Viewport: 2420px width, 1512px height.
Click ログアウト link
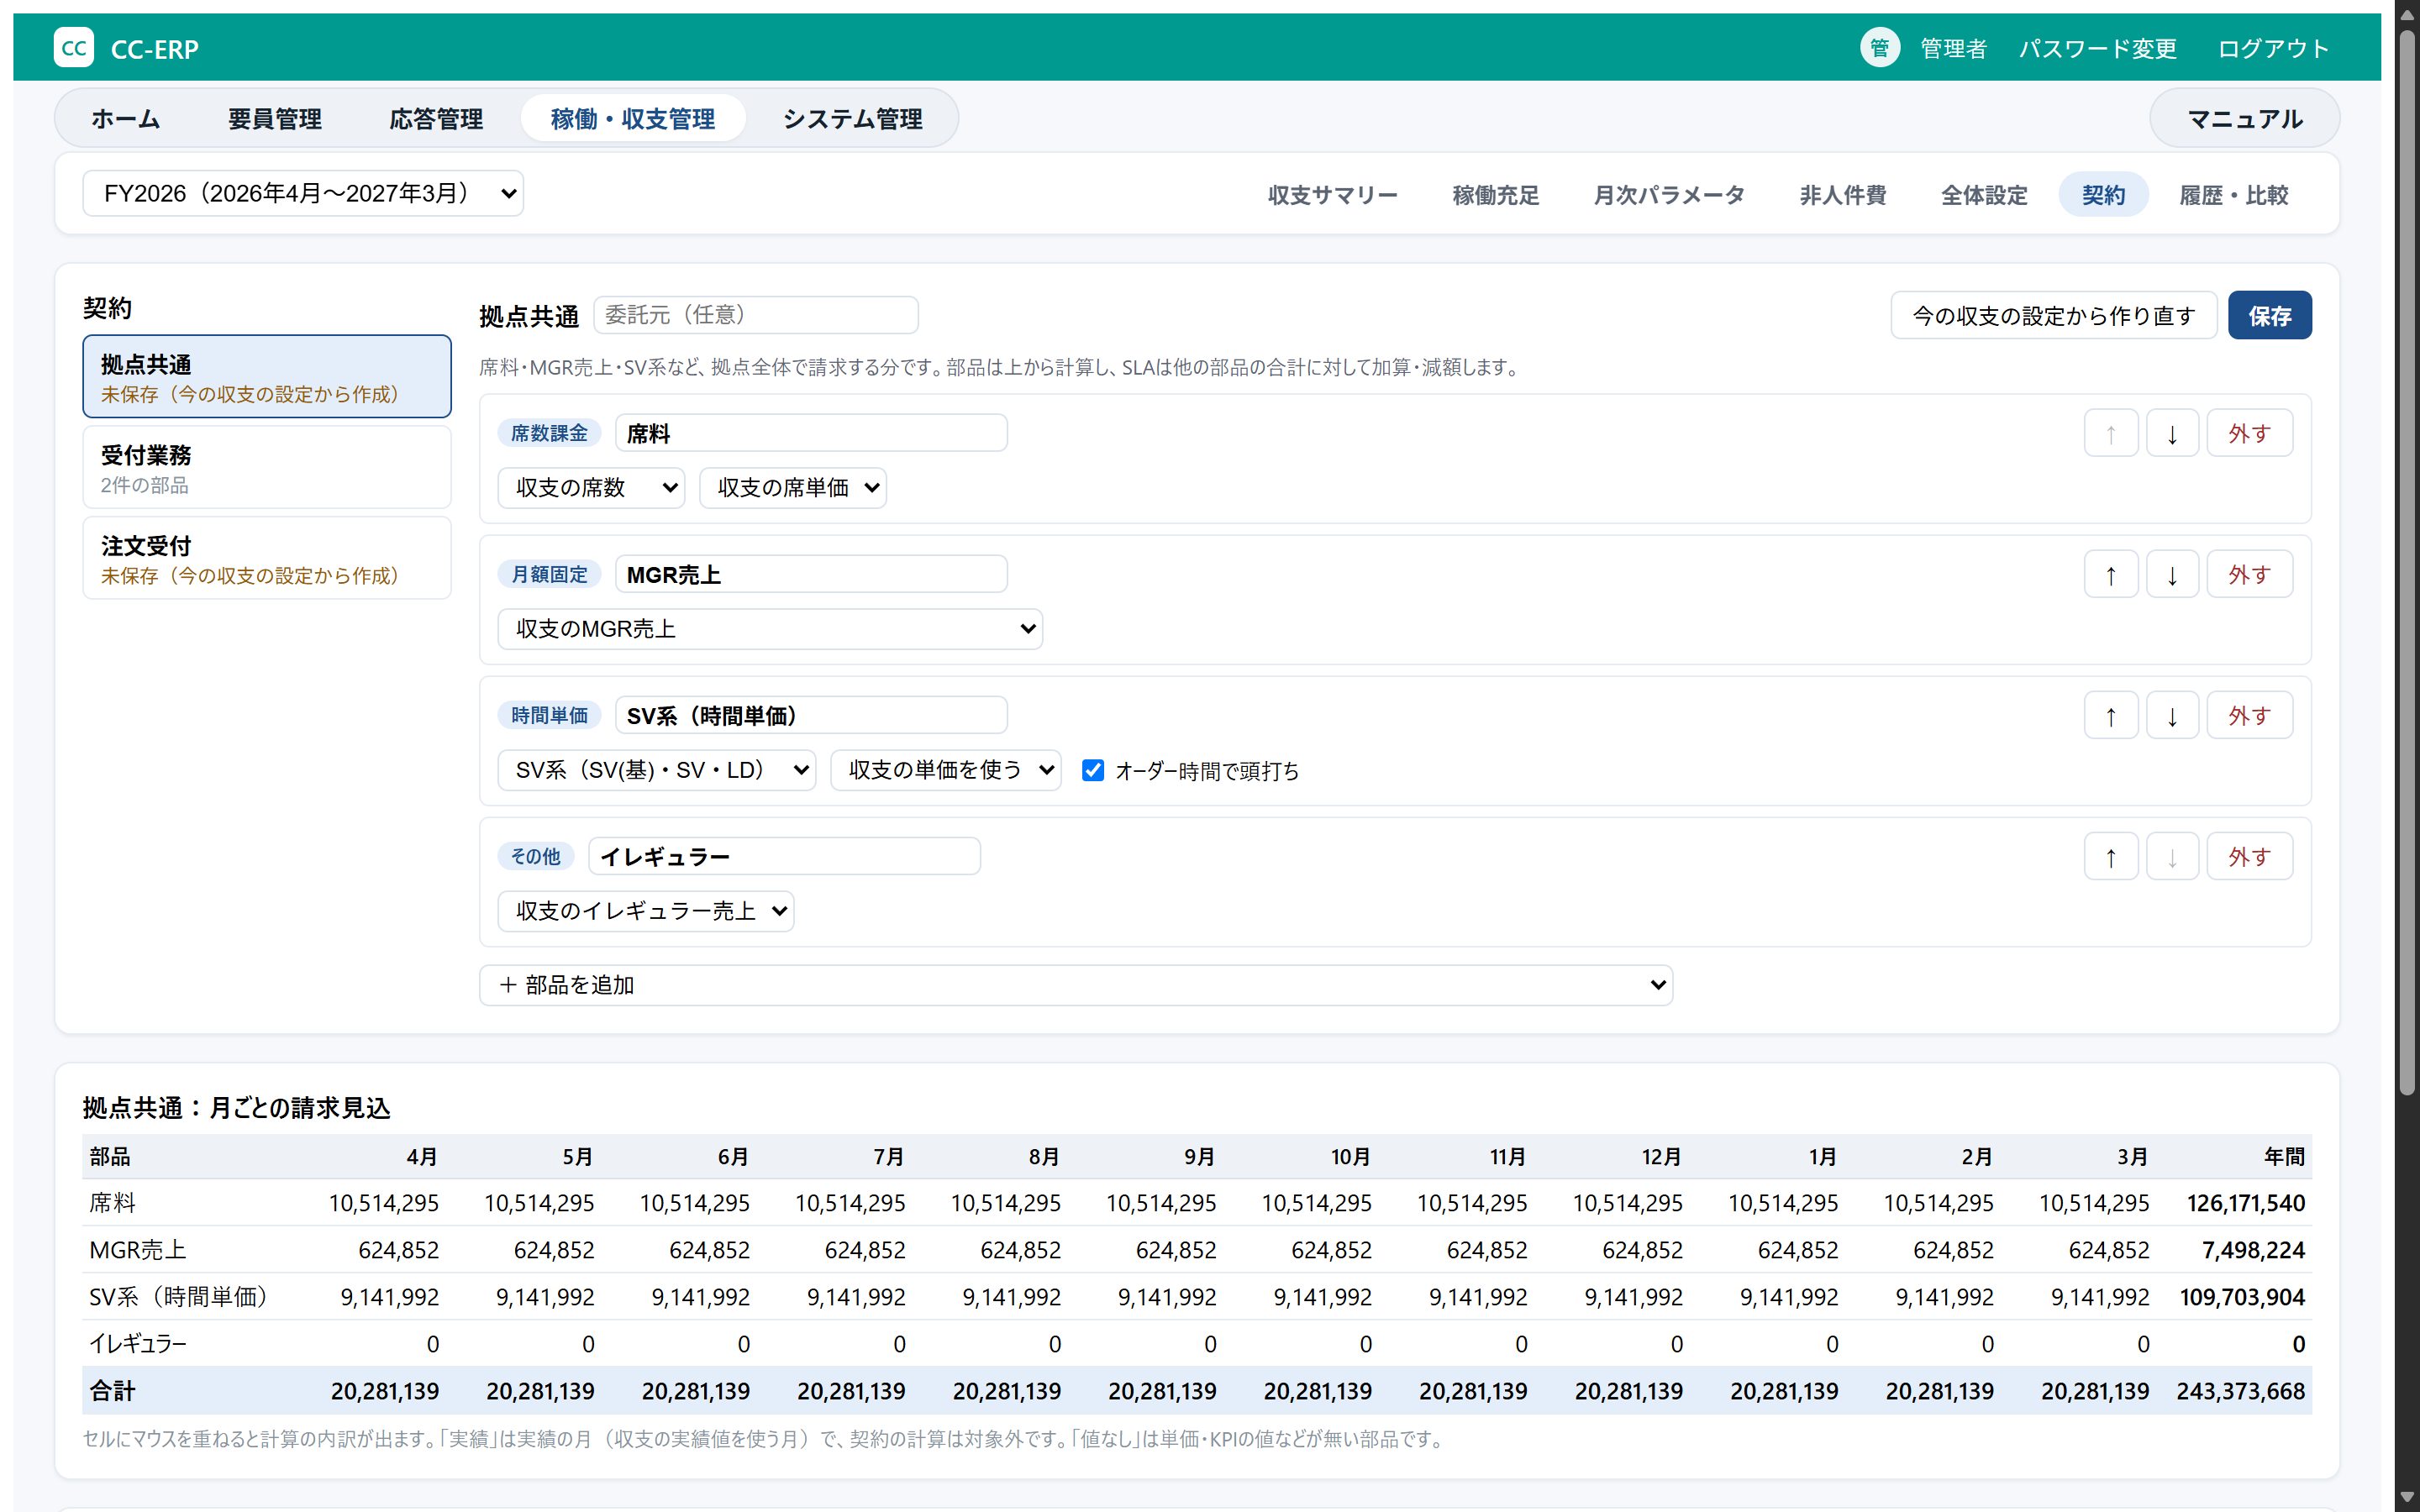2273,48
